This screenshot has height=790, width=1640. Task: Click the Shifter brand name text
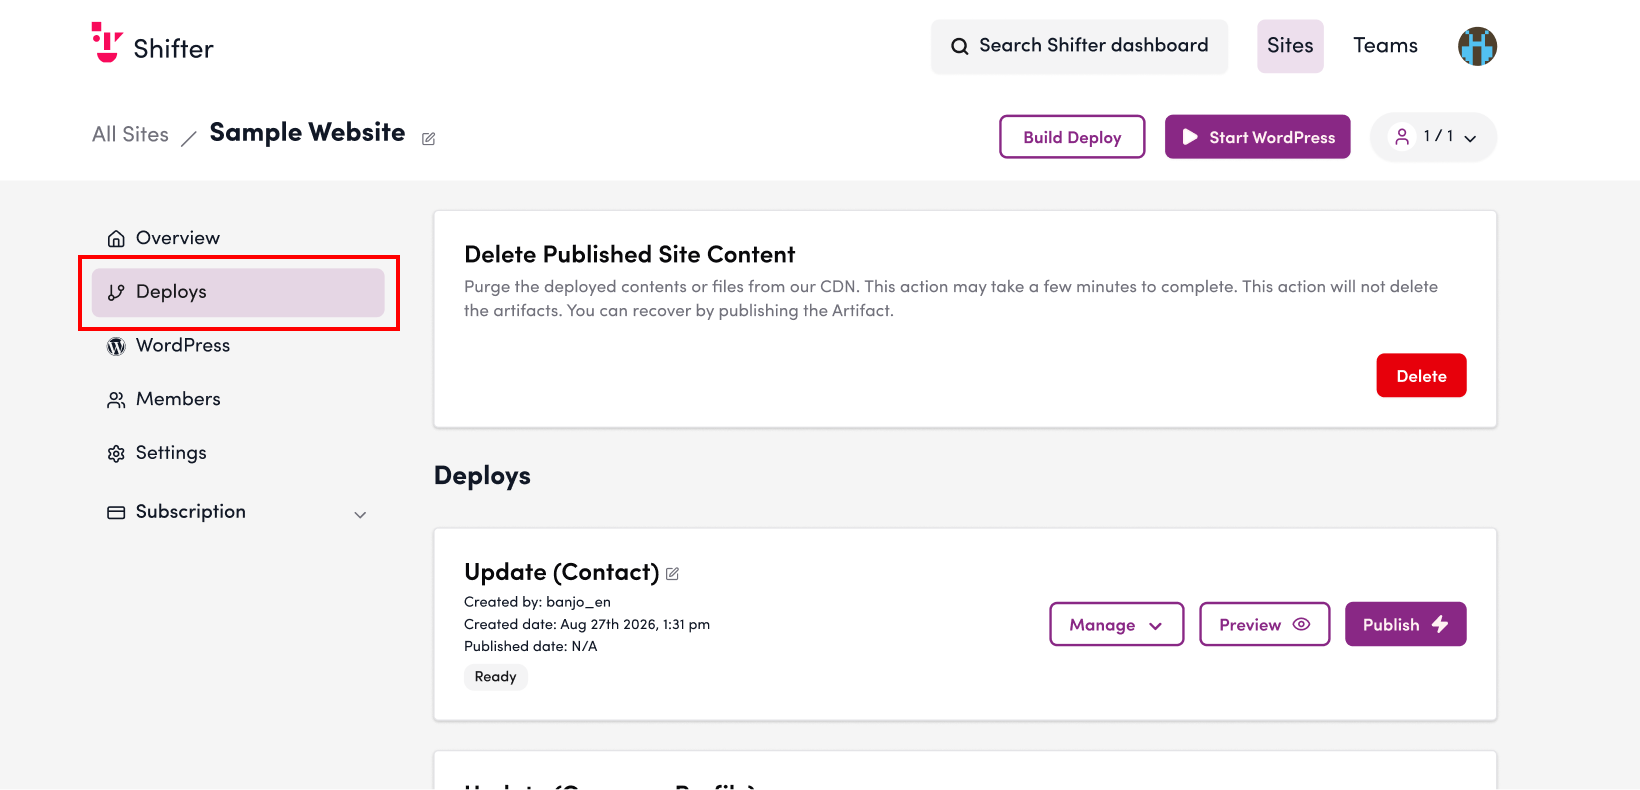173,49
